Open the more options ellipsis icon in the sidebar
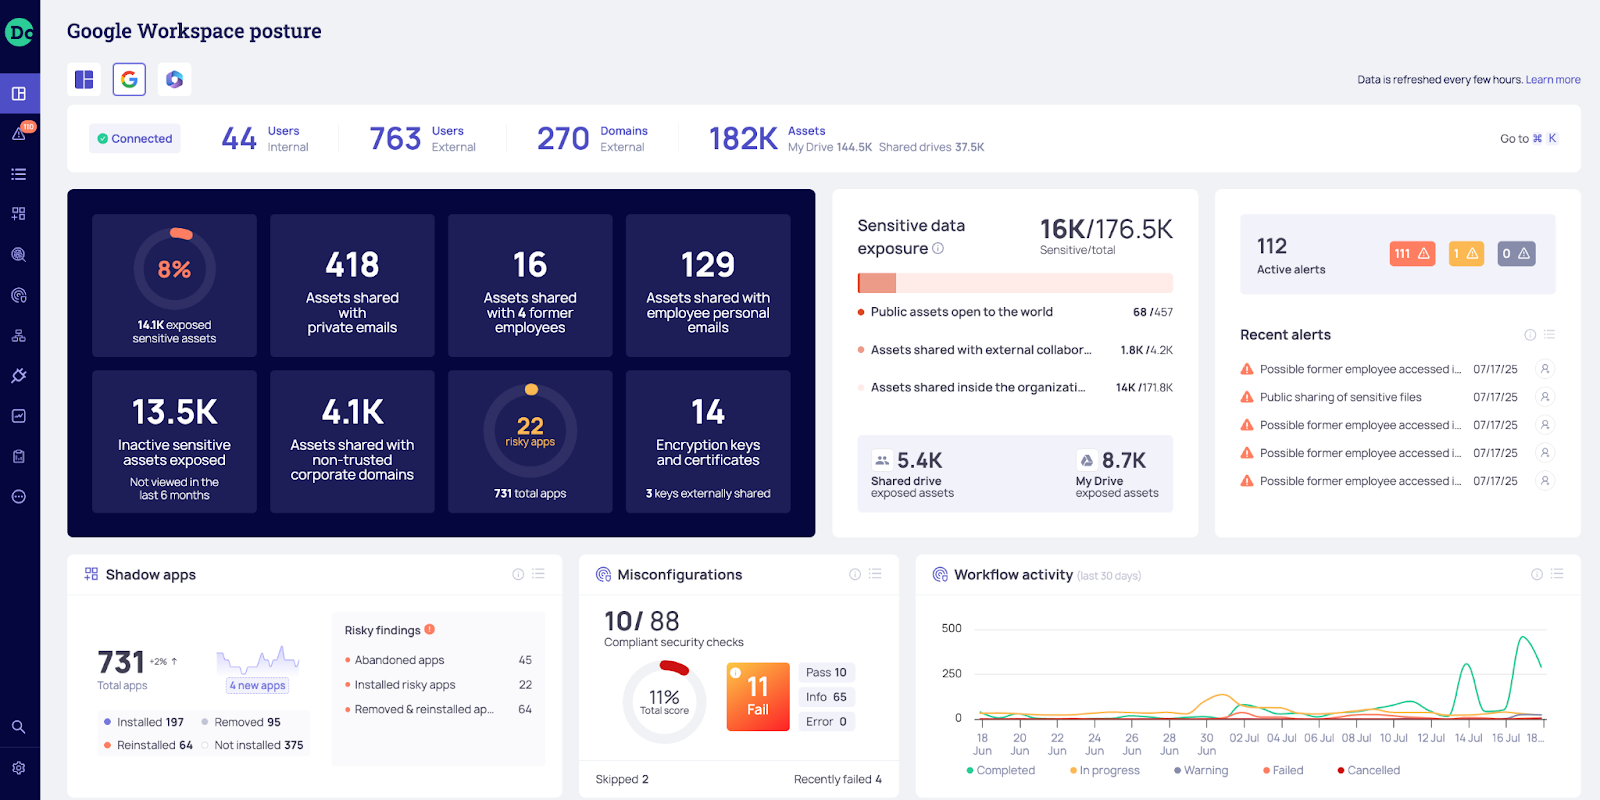 (x=19, y=497)
